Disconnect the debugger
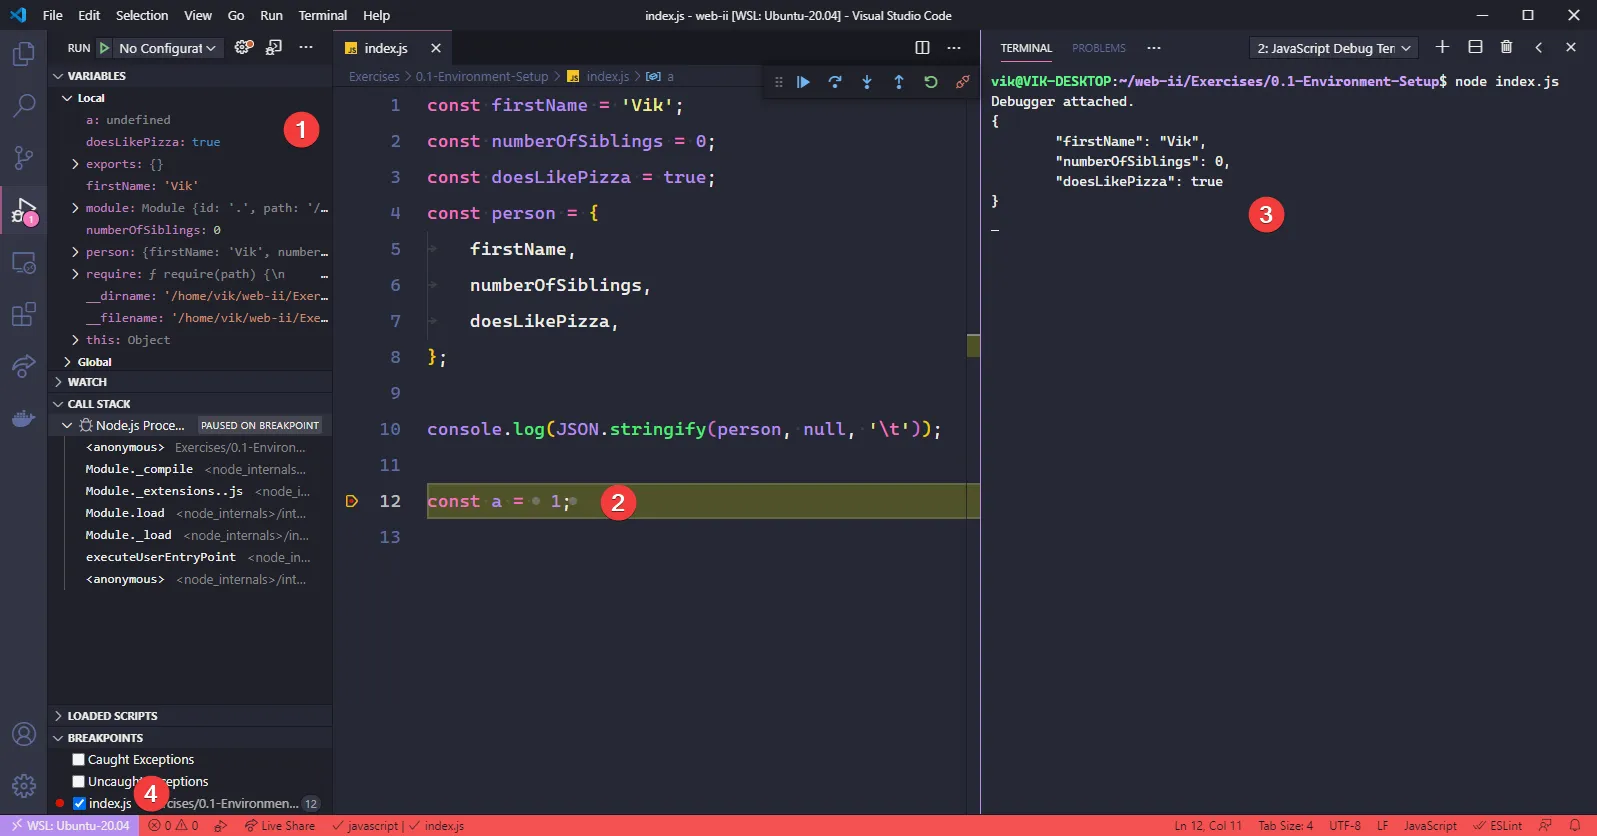1597x836 pixels. coord(963,82)
